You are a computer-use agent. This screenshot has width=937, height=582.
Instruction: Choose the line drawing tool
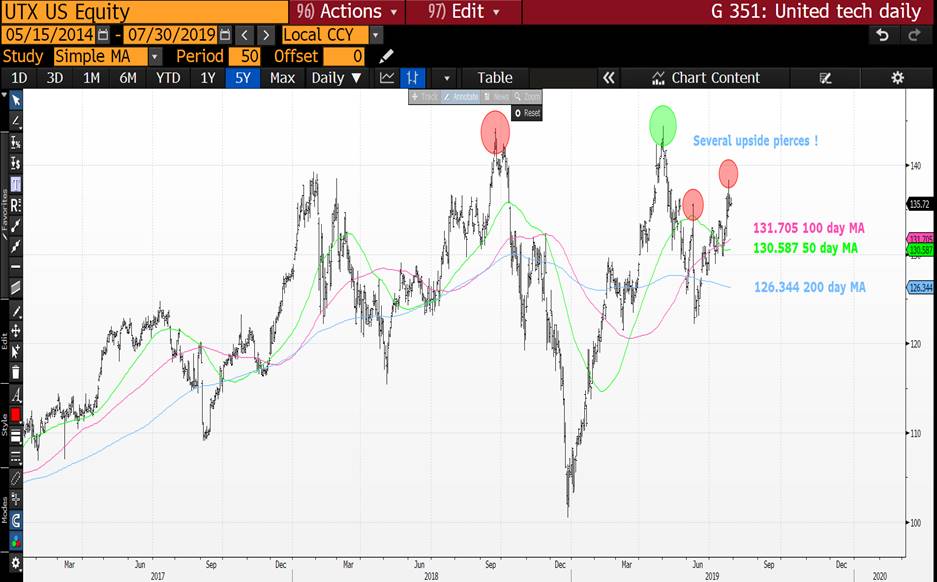[16, 121]
